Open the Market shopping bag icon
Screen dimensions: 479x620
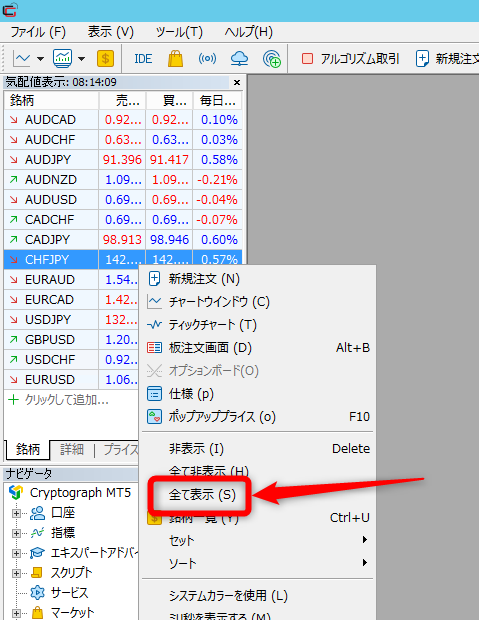pos(175,59)
